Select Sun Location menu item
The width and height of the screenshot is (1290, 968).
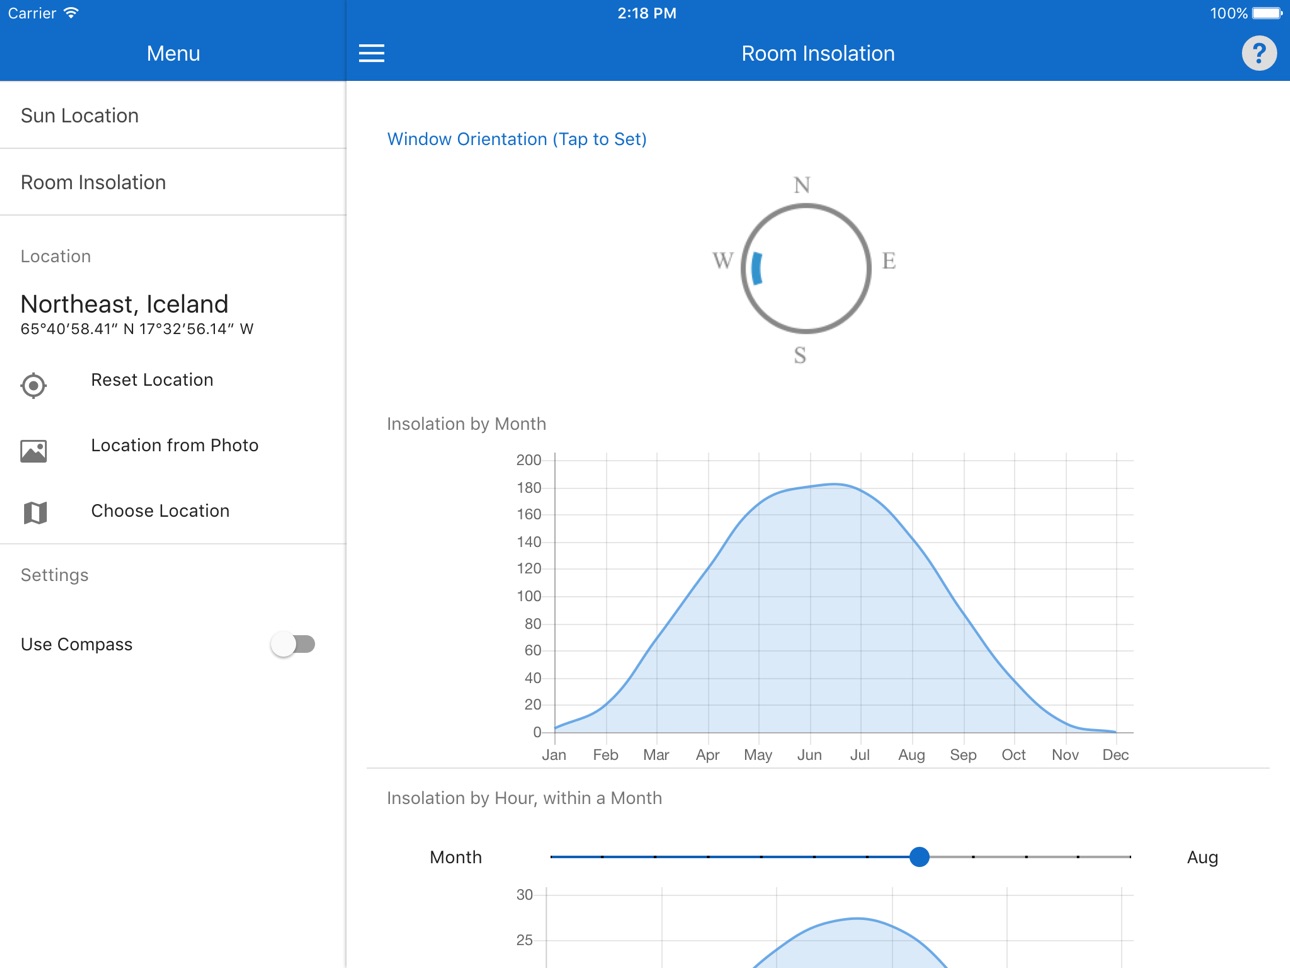coord(173,115)
